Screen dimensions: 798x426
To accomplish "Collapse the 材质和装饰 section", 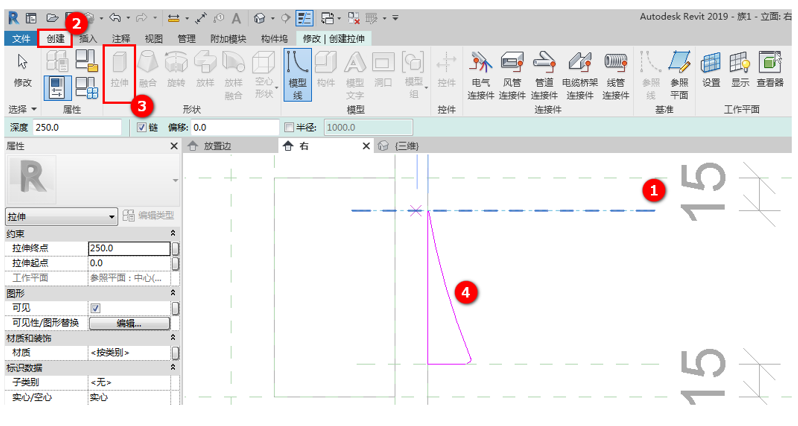I will coord(173,337).
